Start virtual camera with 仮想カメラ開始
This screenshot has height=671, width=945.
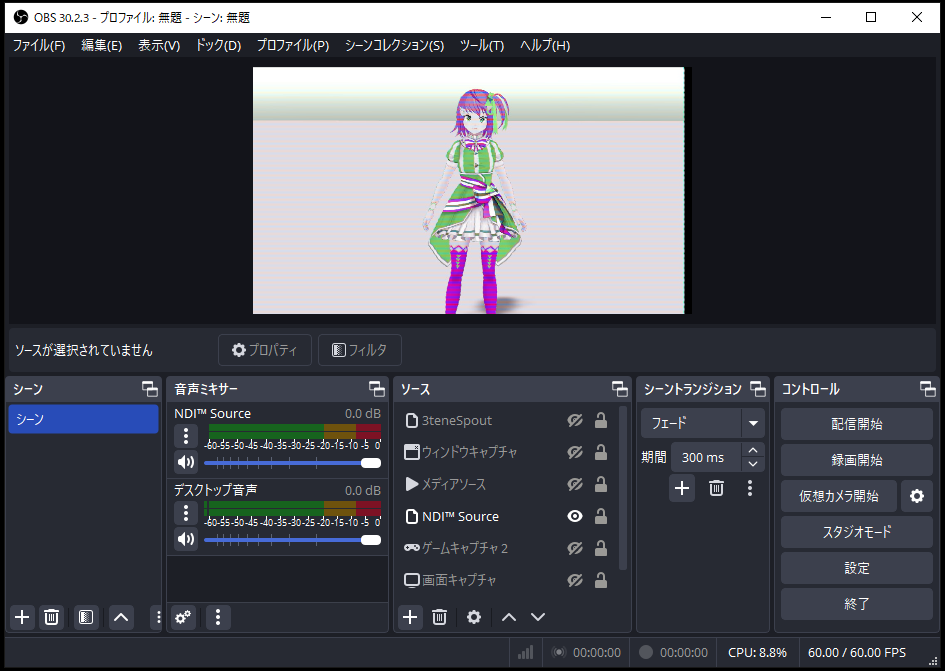click(x=838, y=496)
